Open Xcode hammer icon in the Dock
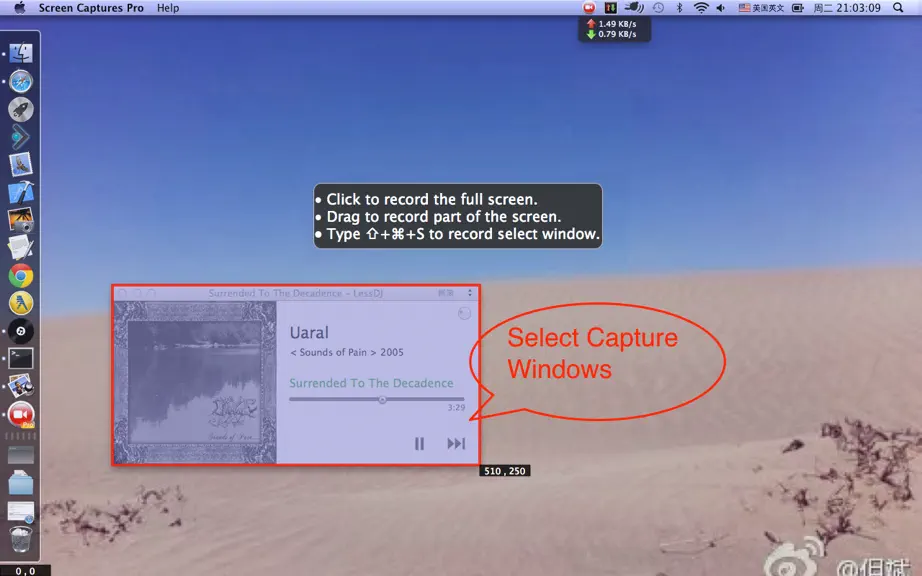This screenshot has height=576, width=922. click(21, 193)
